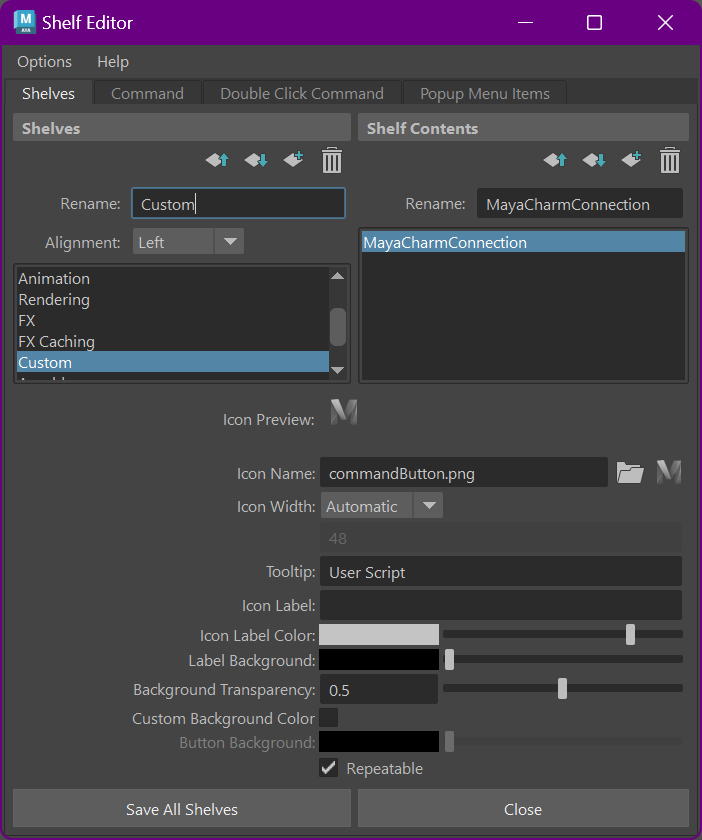
Task: Click the Label Background slider handle
Action: (449, 659)
